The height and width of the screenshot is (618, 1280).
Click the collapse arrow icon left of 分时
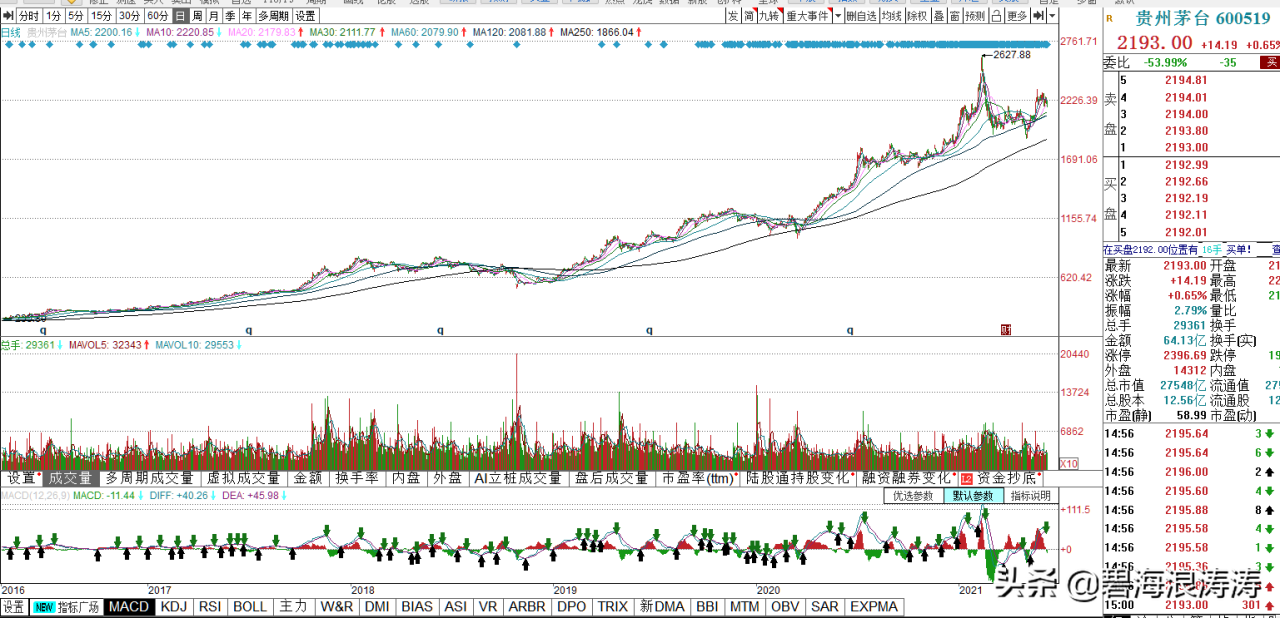(8, 16)
